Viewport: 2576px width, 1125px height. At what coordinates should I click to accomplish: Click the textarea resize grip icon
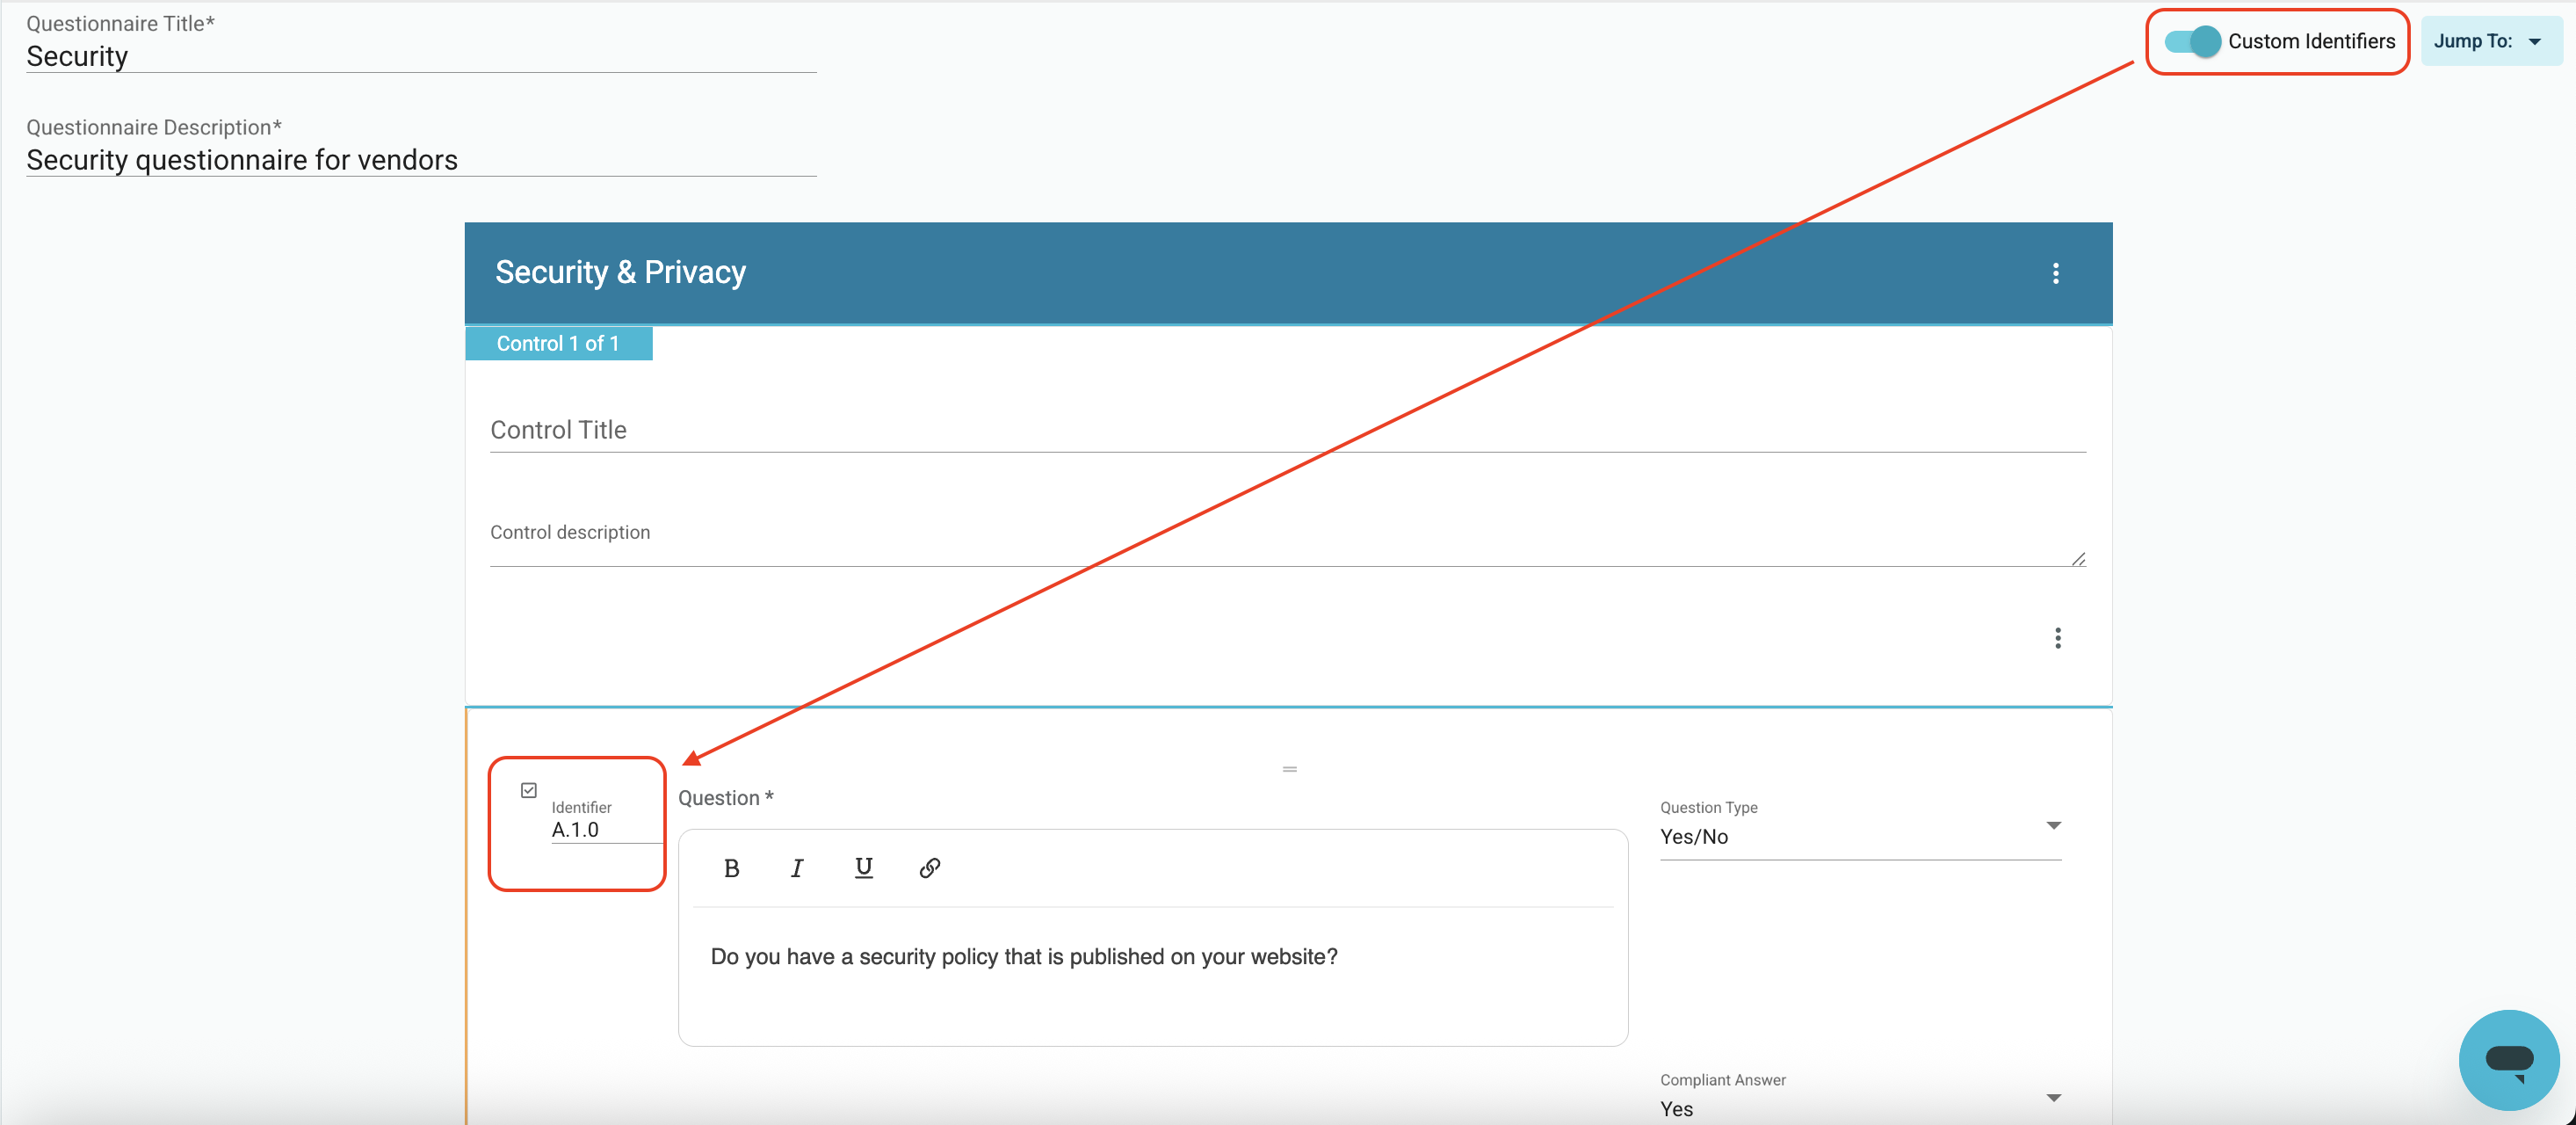pyautogui.click(x=2078, y=559)
